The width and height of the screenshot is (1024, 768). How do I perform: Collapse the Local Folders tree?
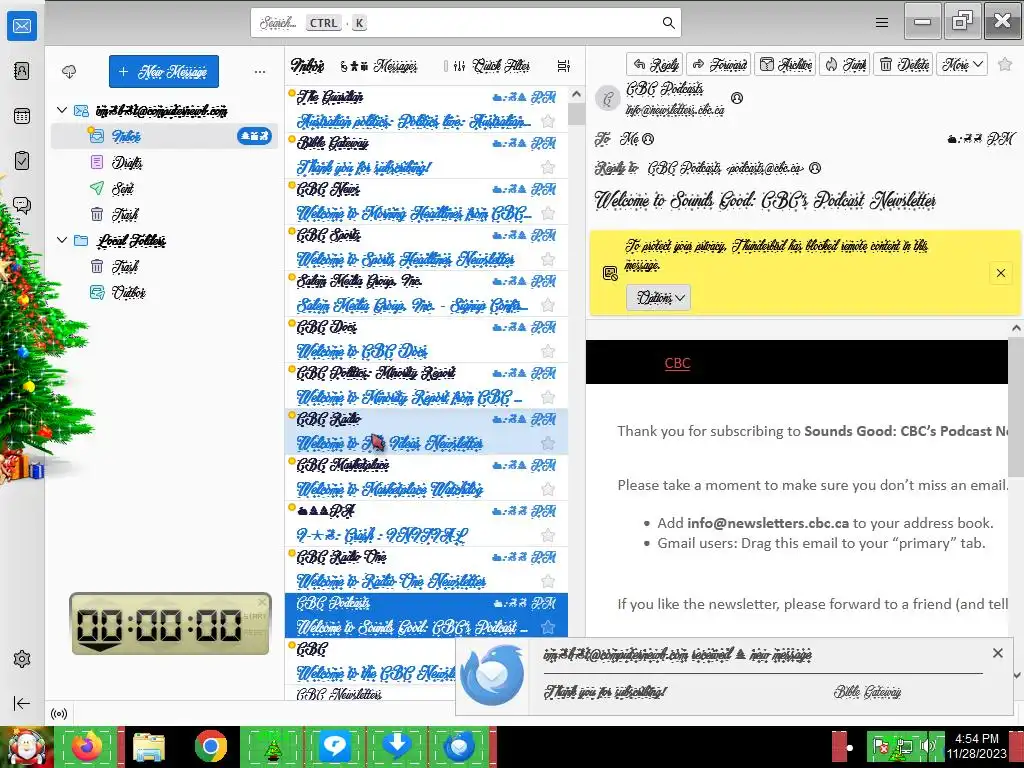pos(62,240)
